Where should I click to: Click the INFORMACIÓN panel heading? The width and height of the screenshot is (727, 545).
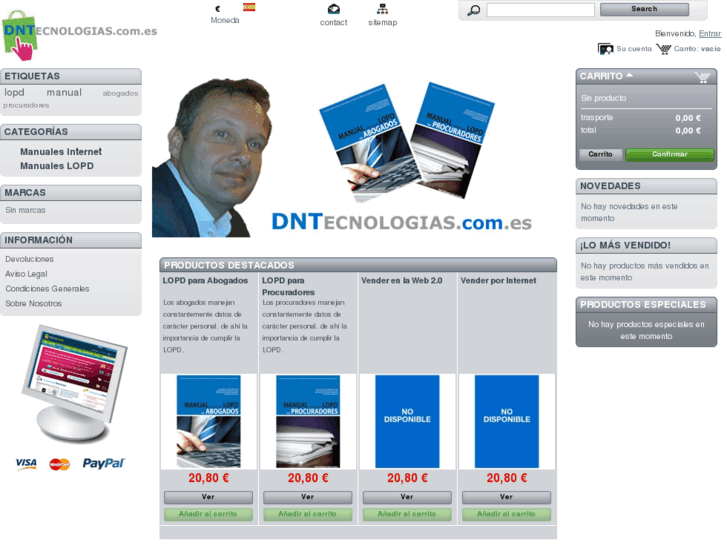coord(38,240)
